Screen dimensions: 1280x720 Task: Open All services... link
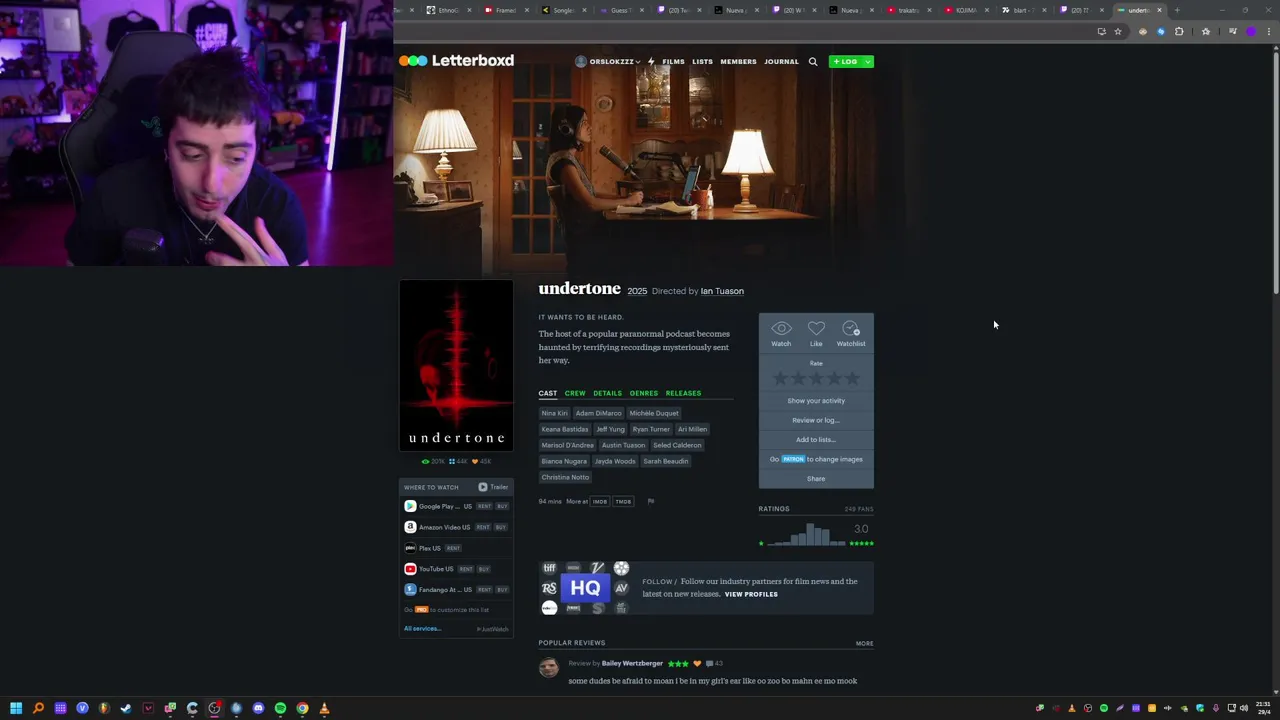click(422, 628)
